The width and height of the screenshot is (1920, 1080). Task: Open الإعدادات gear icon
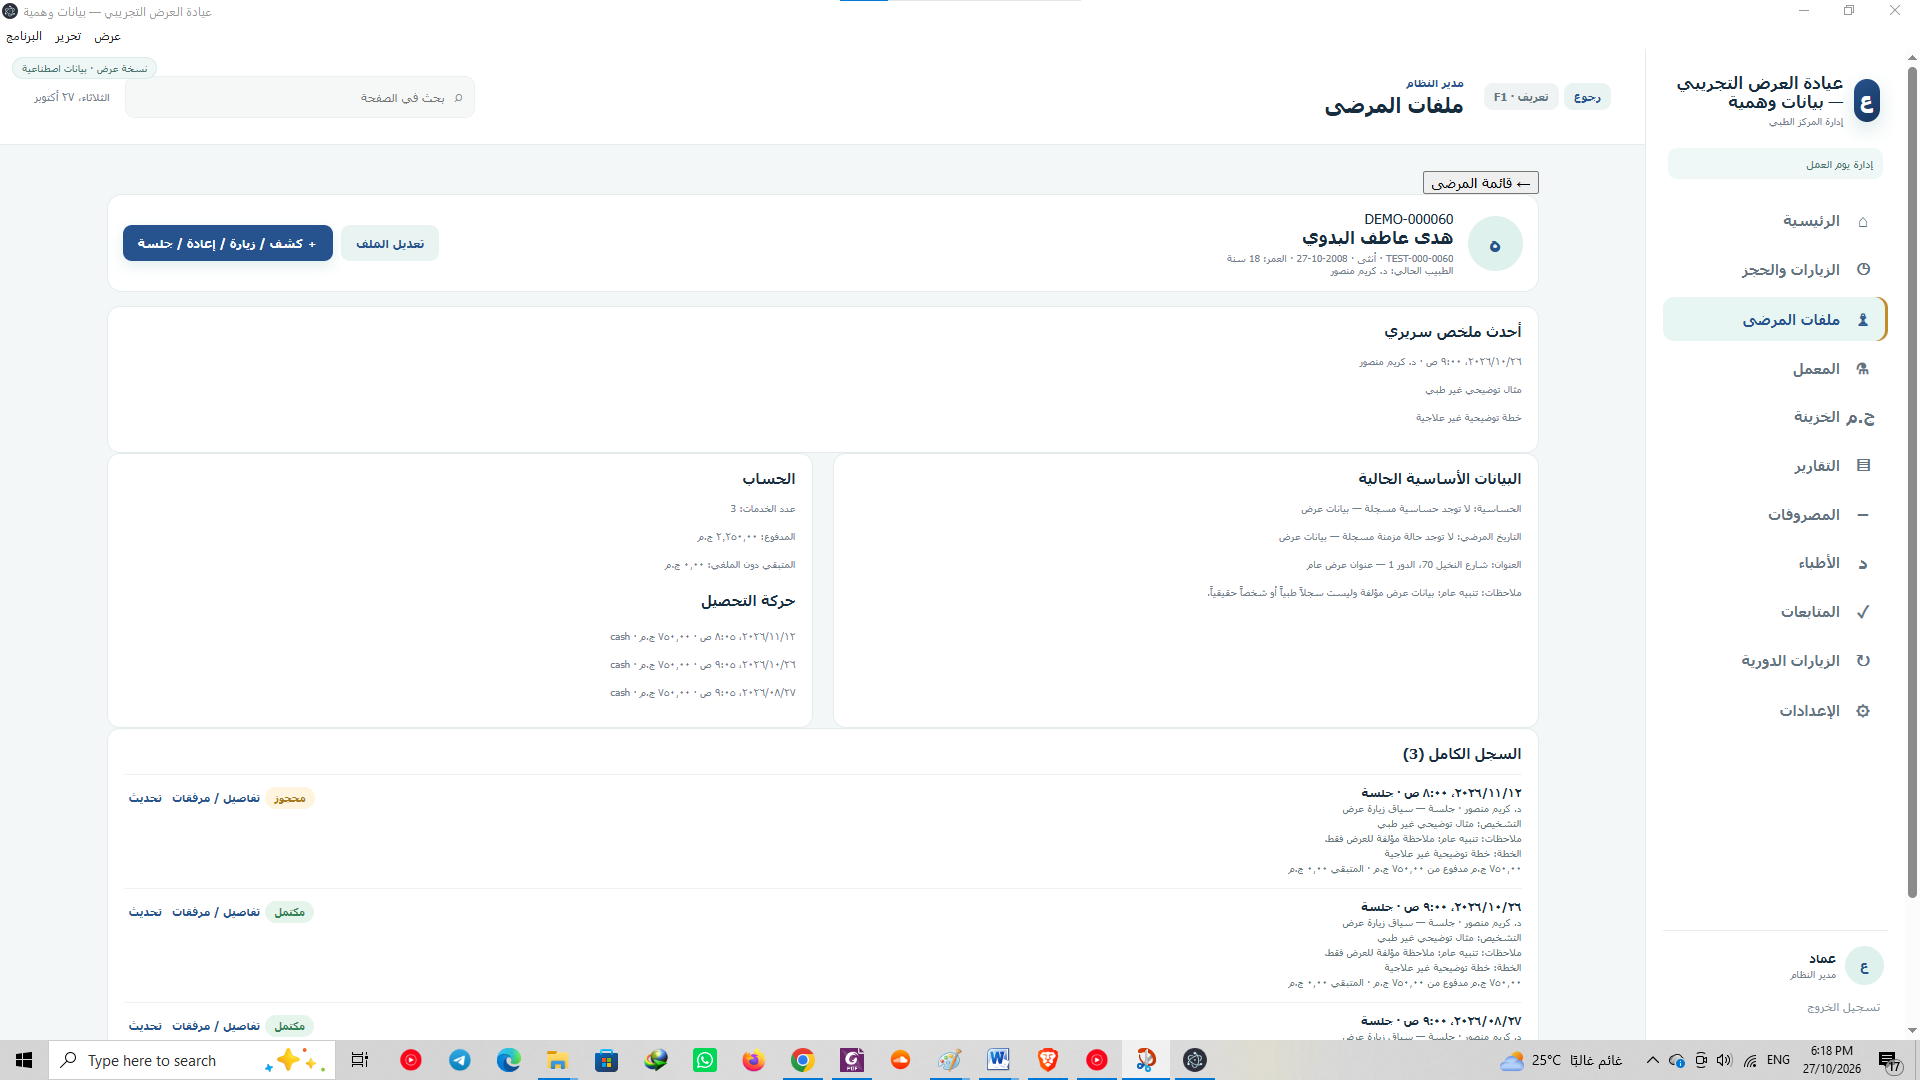click(1863, 711)
